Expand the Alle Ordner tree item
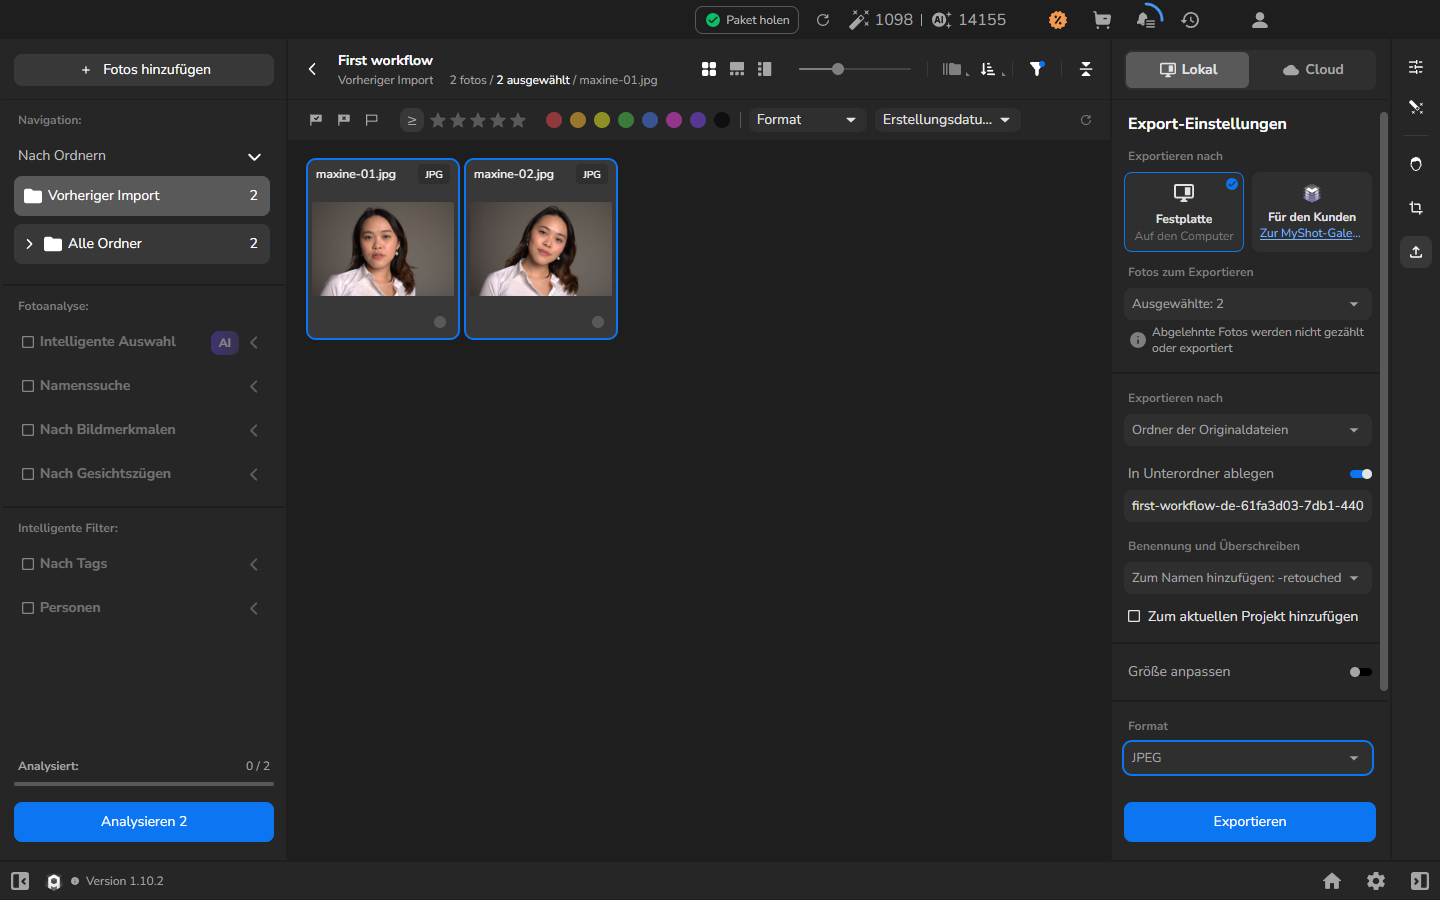The image size is (1440, 900). click(29, 244)
